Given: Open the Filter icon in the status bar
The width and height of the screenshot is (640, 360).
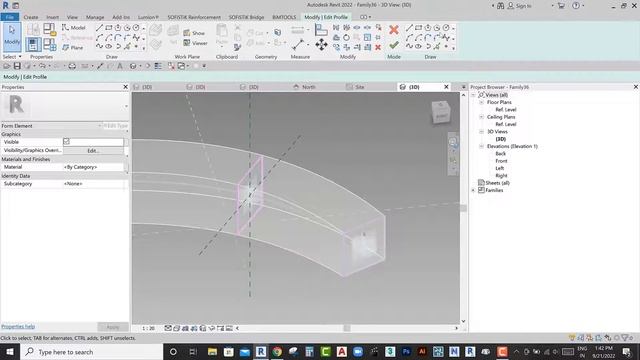Looking at the screenshot, I should click(x=625, y=338).
